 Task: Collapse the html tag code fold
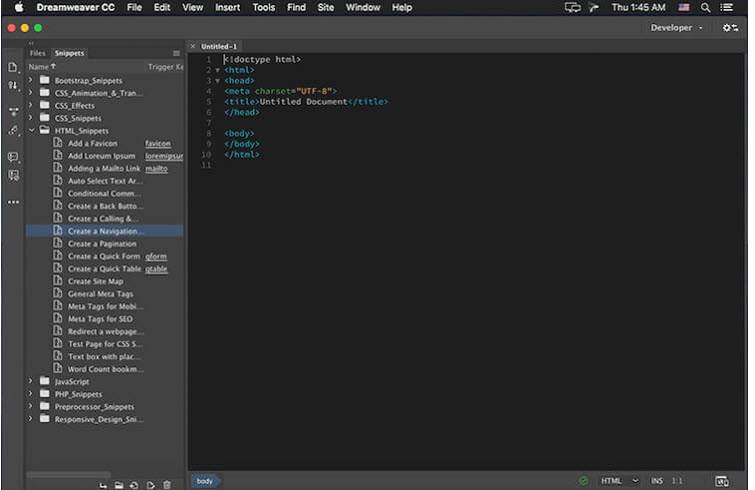coord(218,70)
